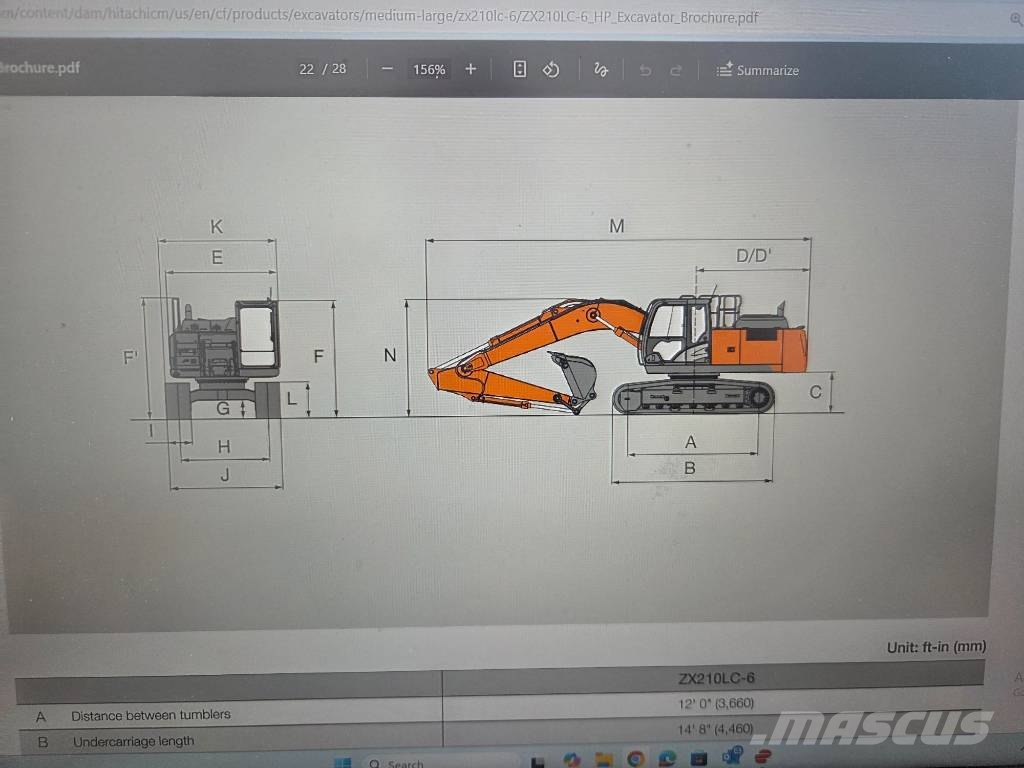This screenshot has width=1024, height=768.
Task: Click the red app icon on the taskbar
Action: pyautogui.click(x=763, y=757)
